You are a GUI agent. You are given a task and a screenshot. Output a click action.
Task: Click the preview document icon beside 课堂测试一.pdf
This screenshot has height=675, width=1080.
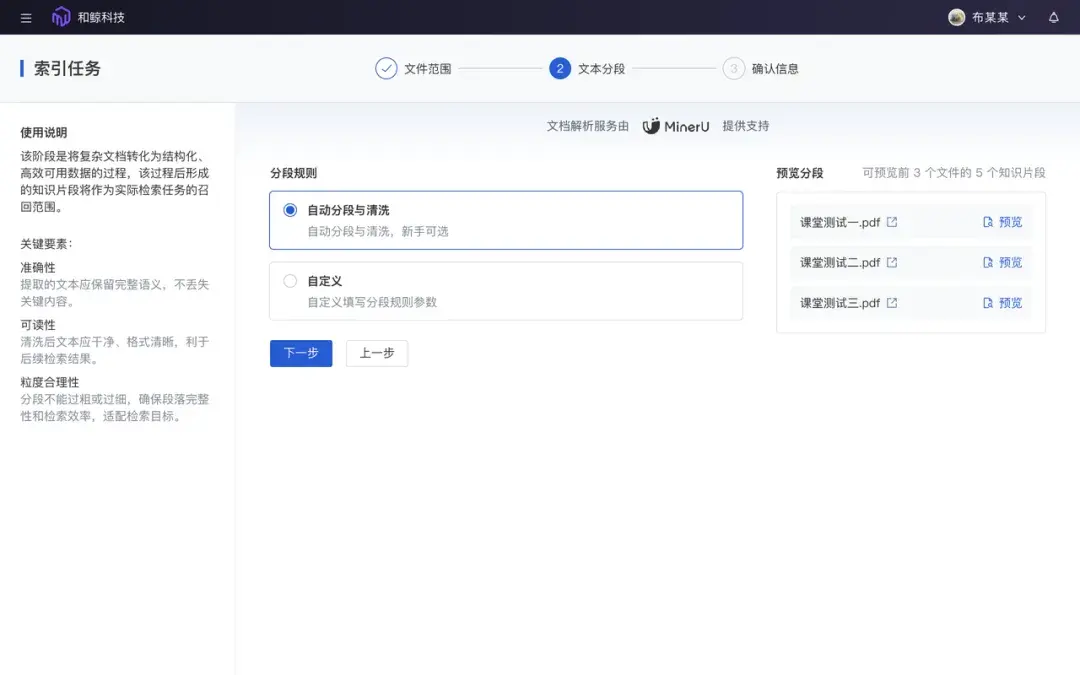pos(988,222)
